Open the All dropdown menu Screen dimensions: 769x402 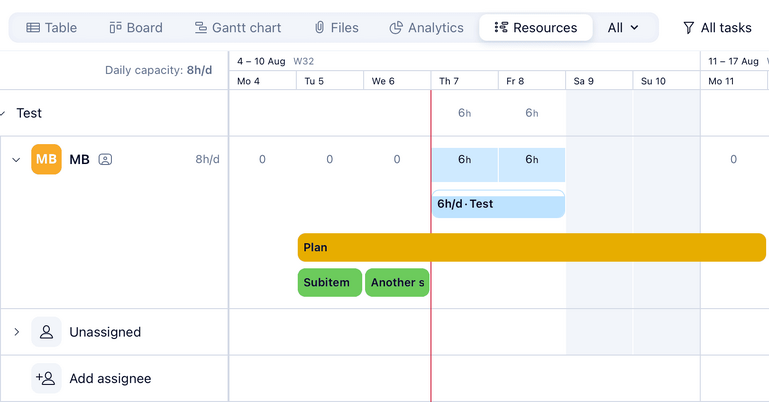623,28
